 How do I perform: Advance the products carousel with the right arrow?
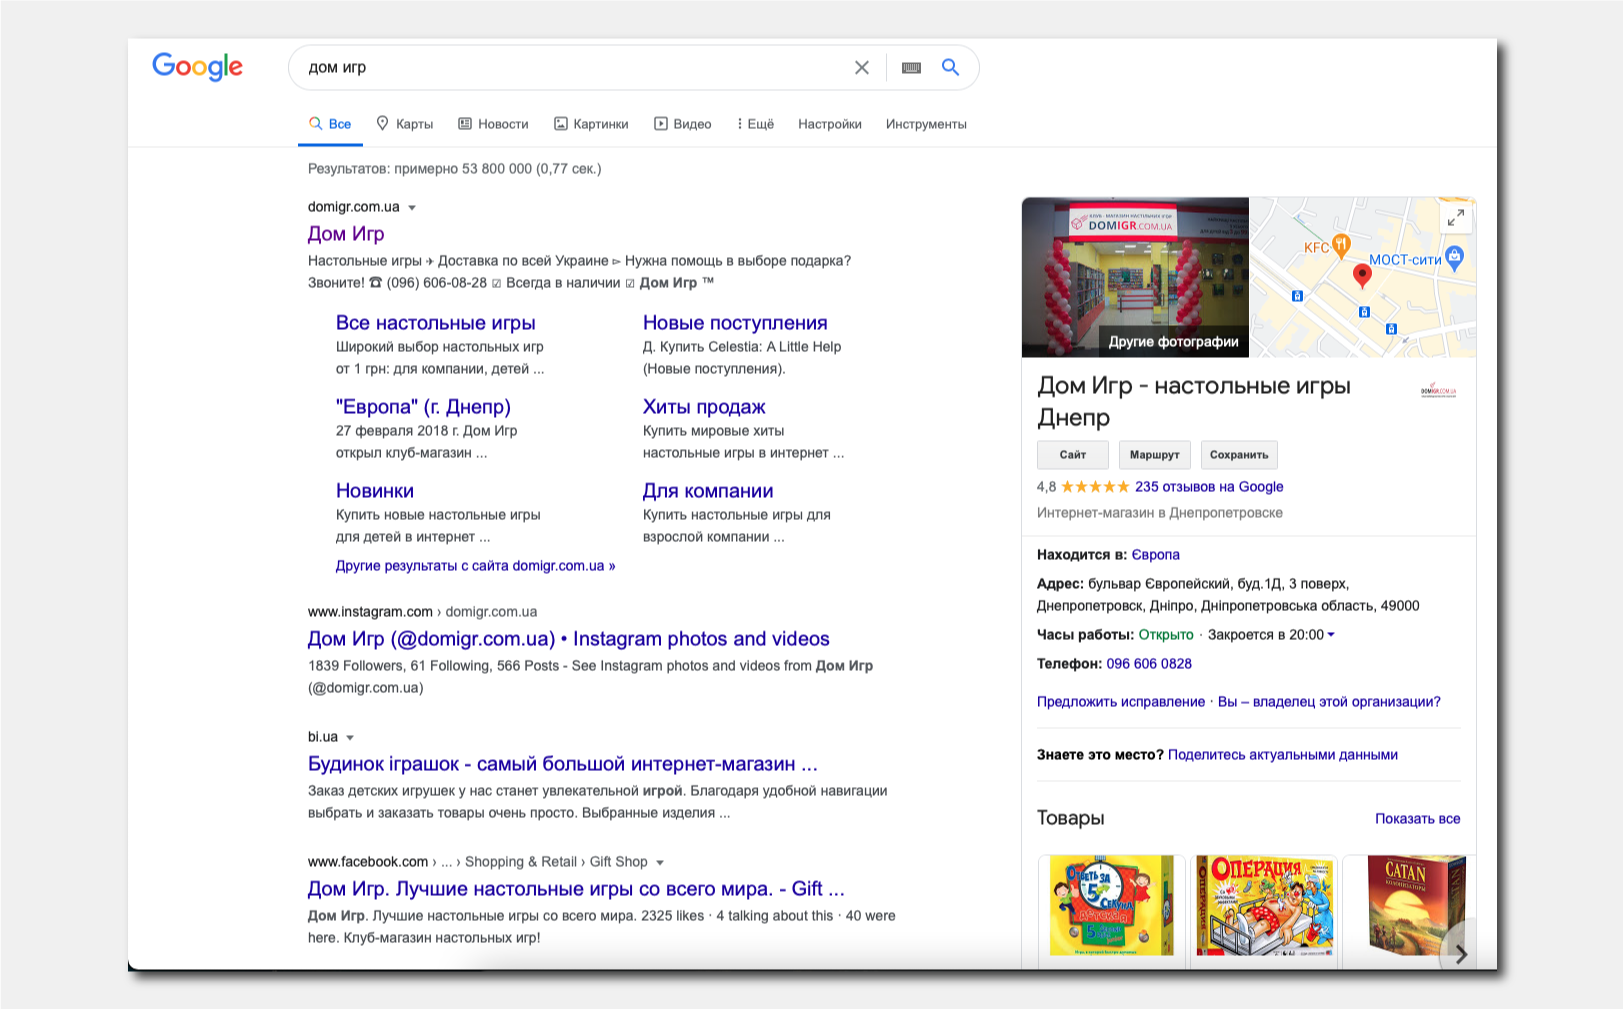[x=1461, y=954]
